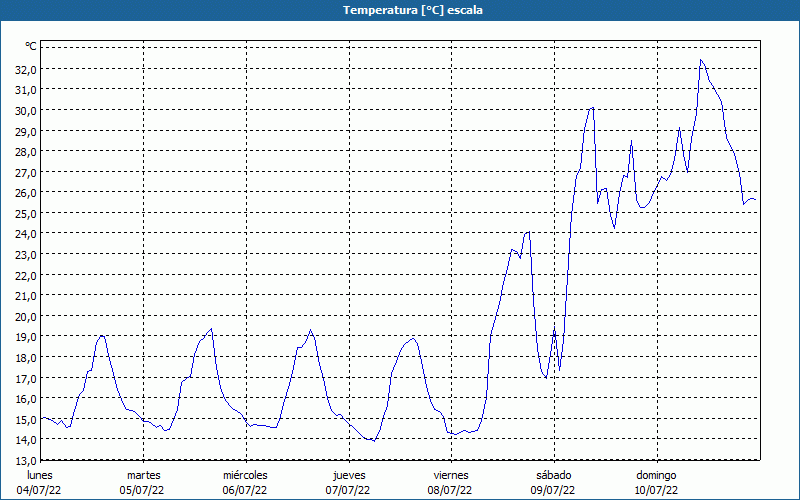
Task: Click the 14,0 y-axis label
Action: click(26, 440)
